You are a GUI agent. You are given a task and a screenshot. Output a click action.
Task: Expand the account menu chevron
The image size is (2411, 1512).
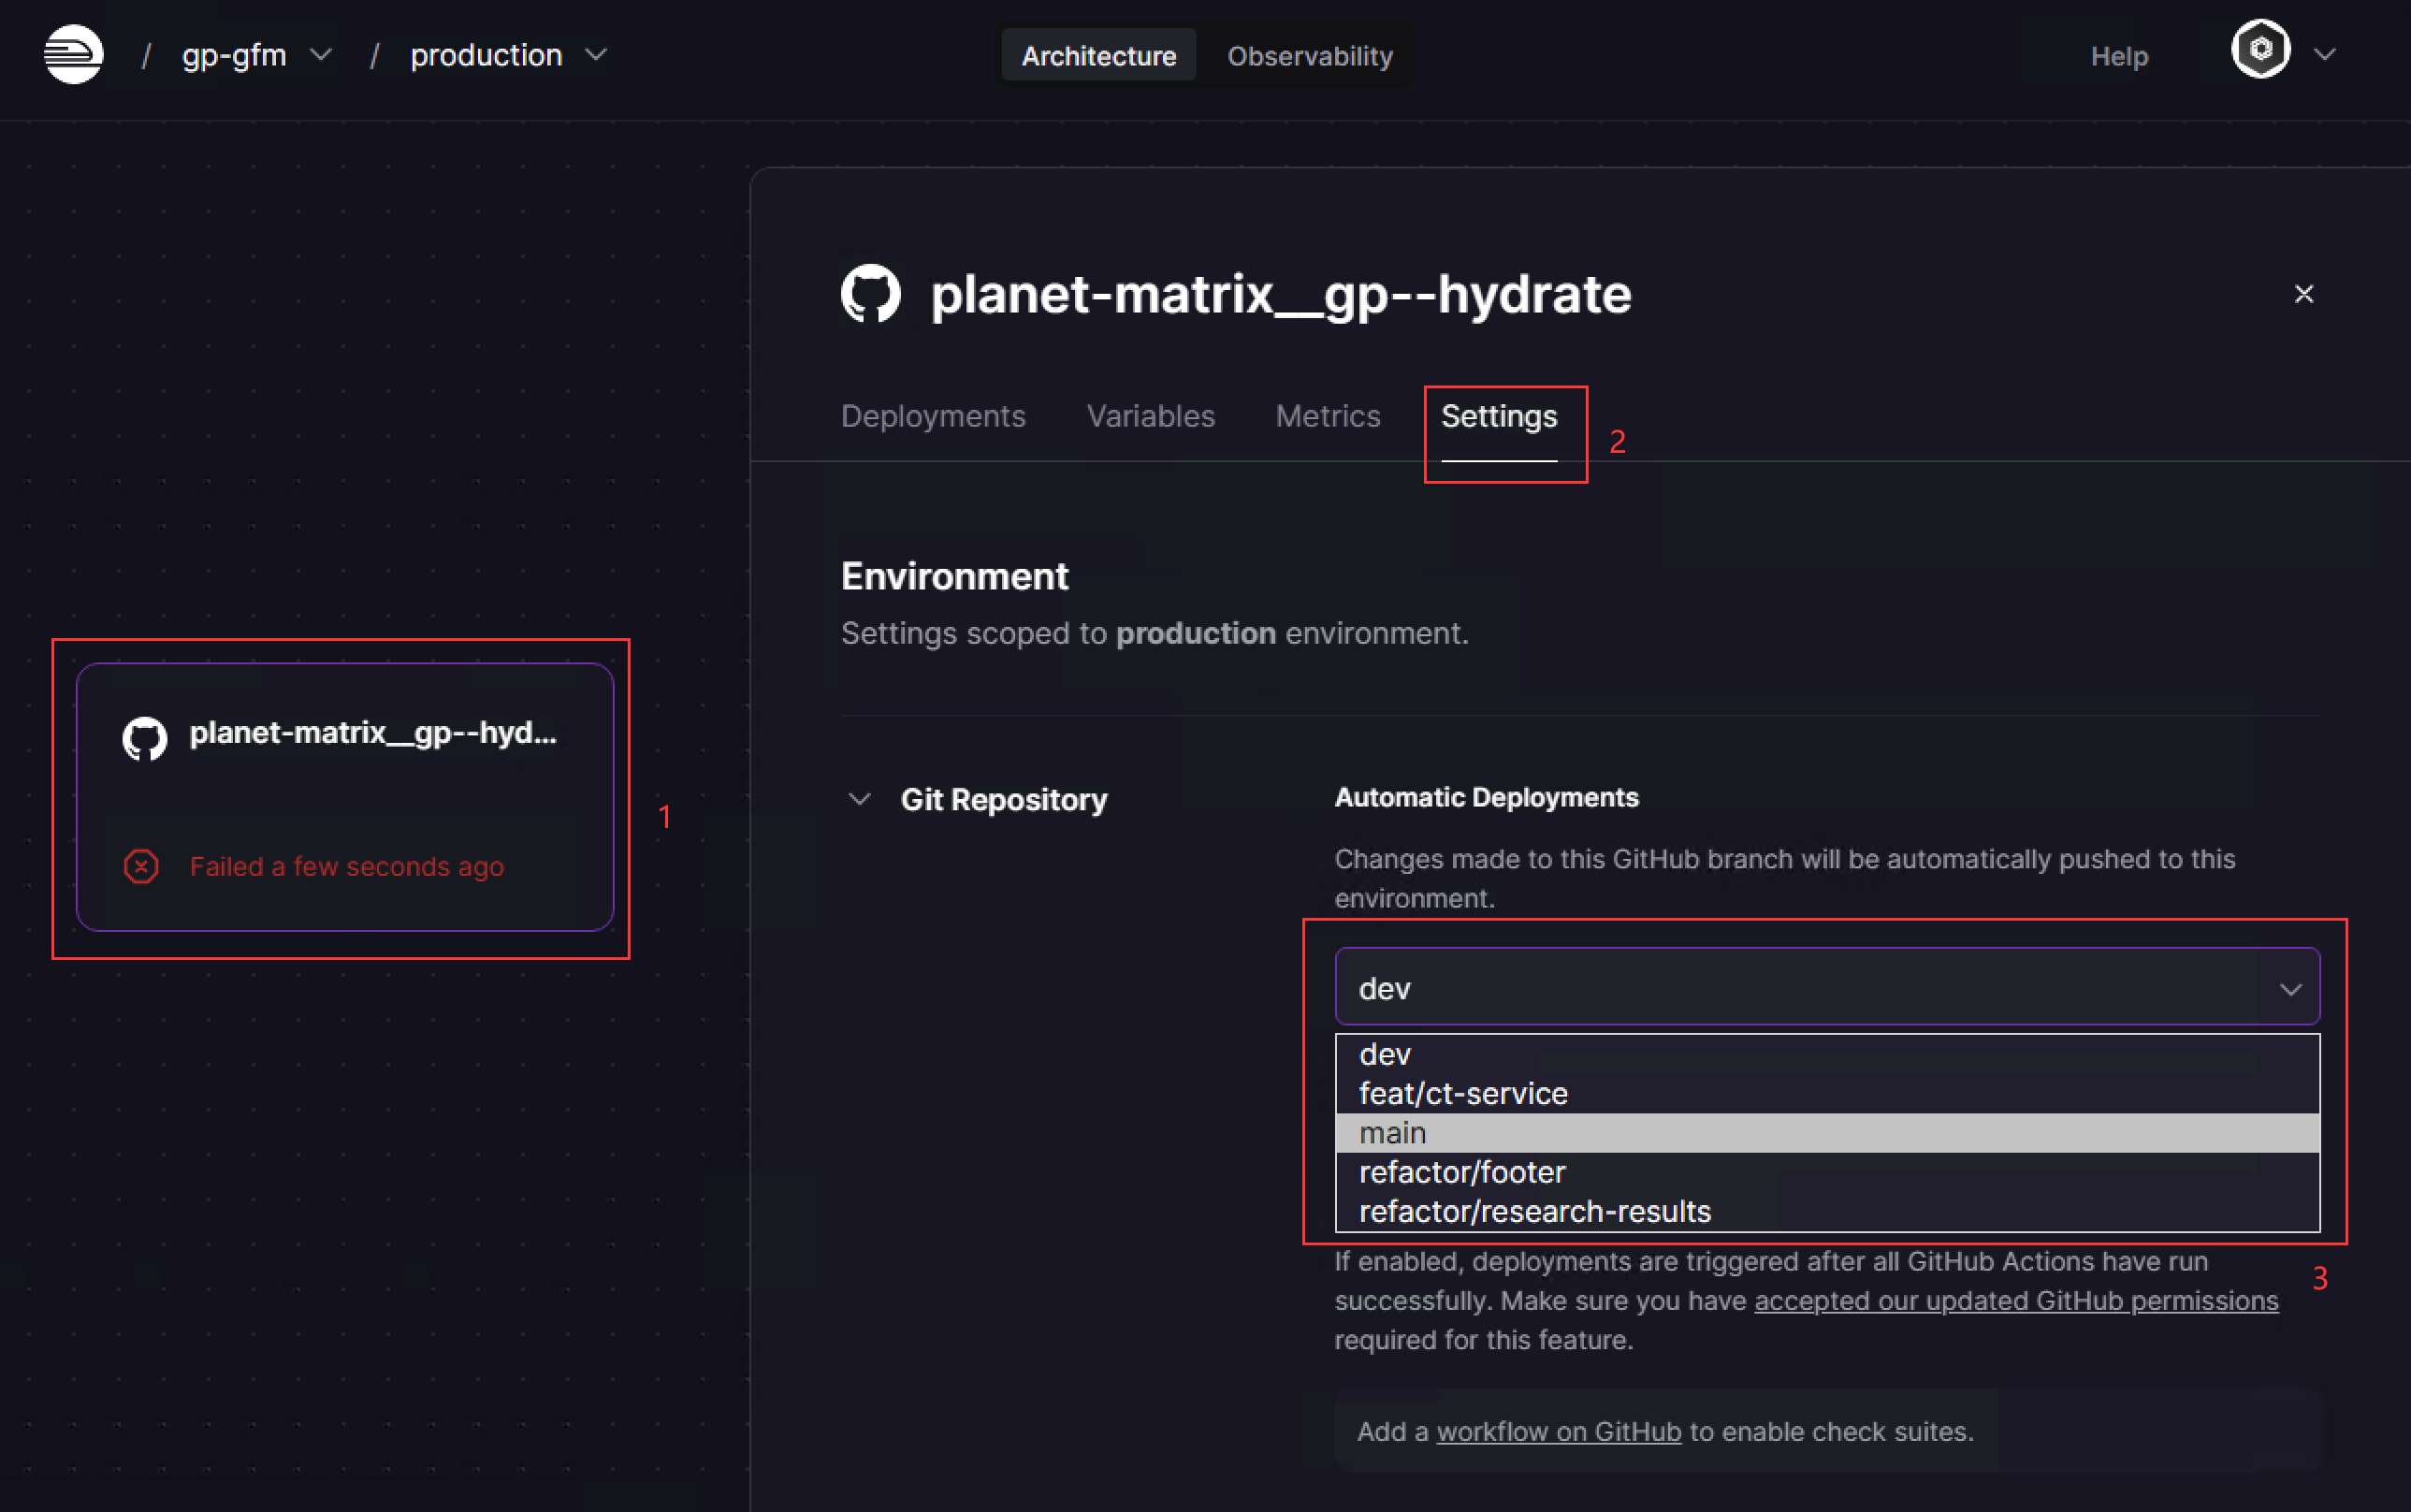[2324, 55]
